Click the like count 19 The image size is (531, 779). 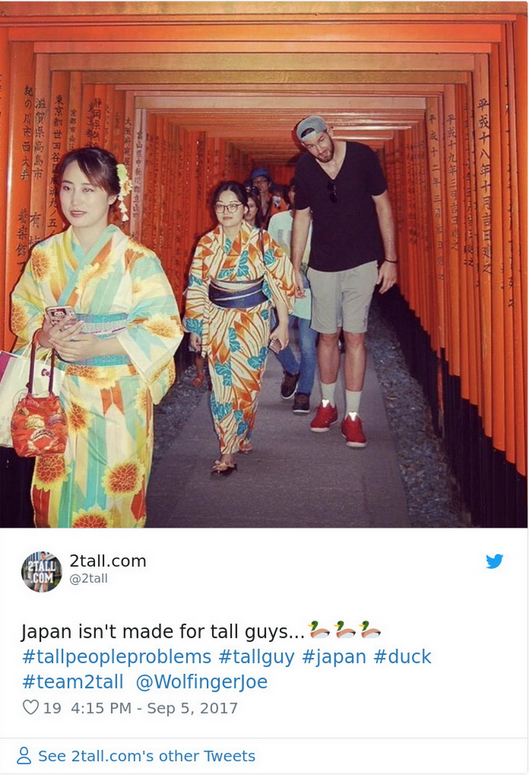[52, 708]
